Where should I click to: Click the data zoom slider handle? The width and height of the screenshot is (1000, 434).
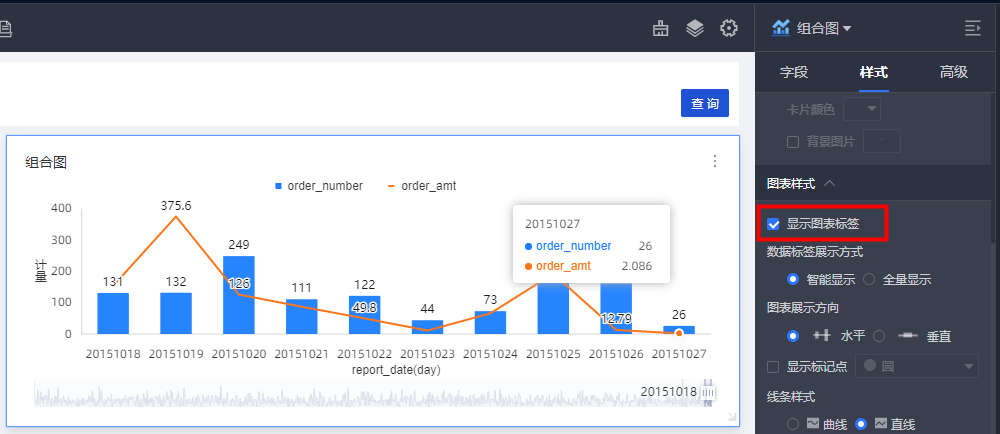[x=710, y=393]
